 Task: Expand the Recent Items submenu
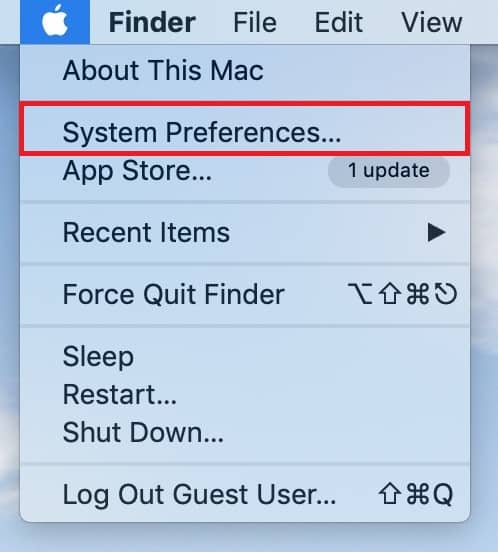tap(245, 232)
